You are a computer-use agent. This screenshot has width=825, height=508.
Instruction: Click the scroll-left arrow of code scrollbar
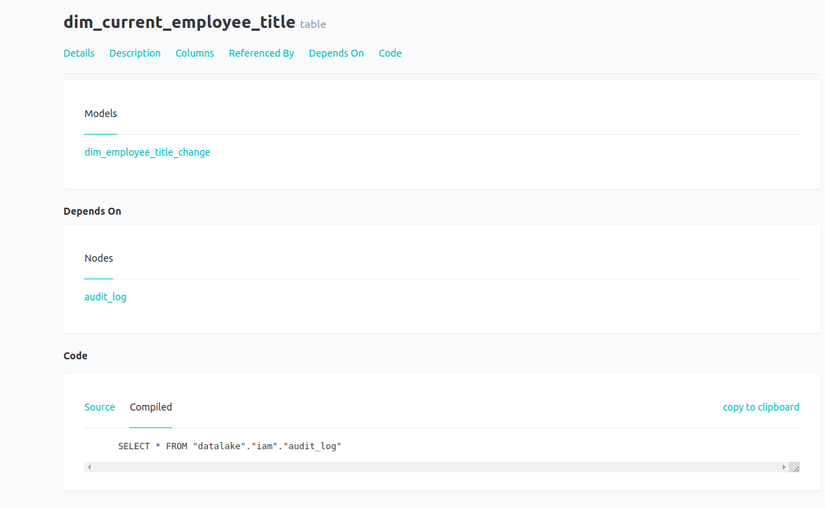[x=89, y=467]
